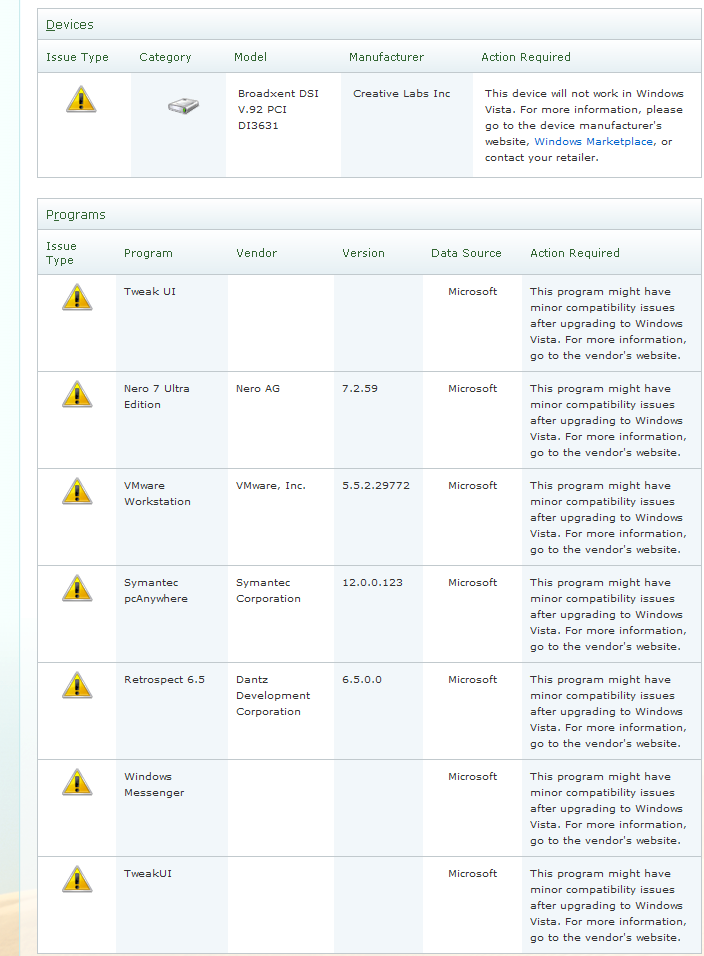The image size is (704, 956).
Task: Click the warning icon in TweakUI row
Action: (77, 879)
